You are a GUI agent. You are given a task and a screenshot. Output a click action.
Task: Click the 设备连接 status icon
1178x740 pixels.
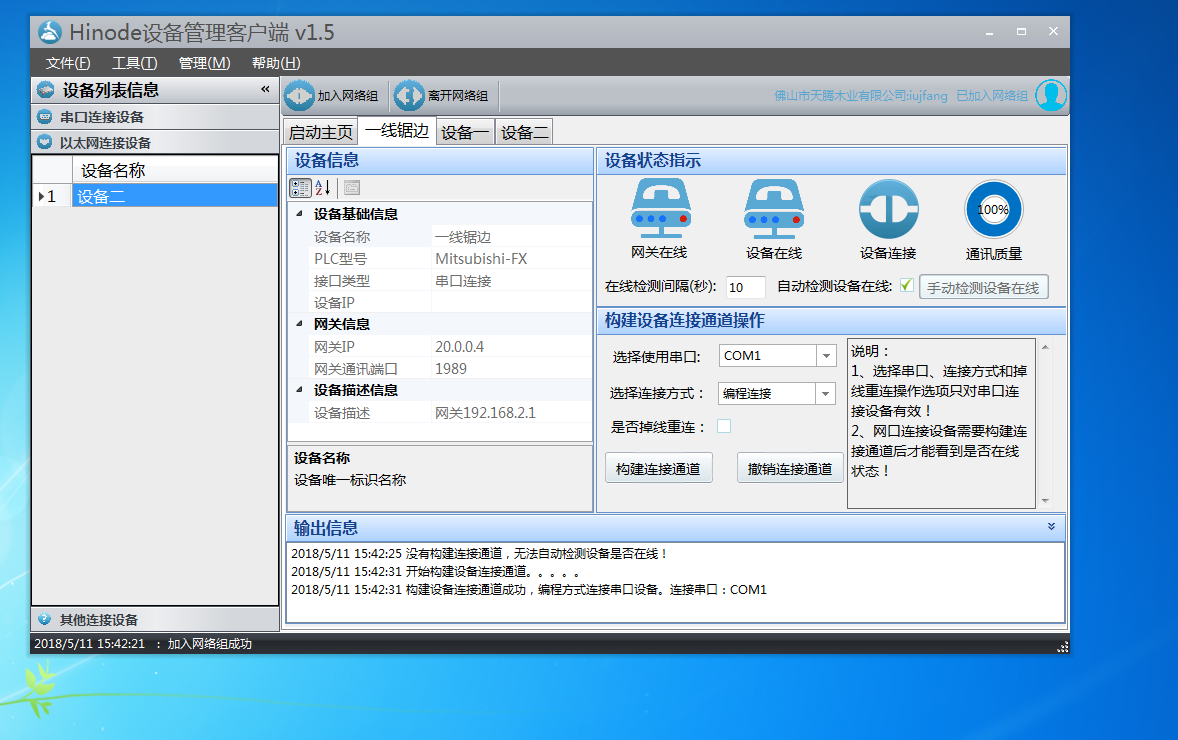(888, 209)
